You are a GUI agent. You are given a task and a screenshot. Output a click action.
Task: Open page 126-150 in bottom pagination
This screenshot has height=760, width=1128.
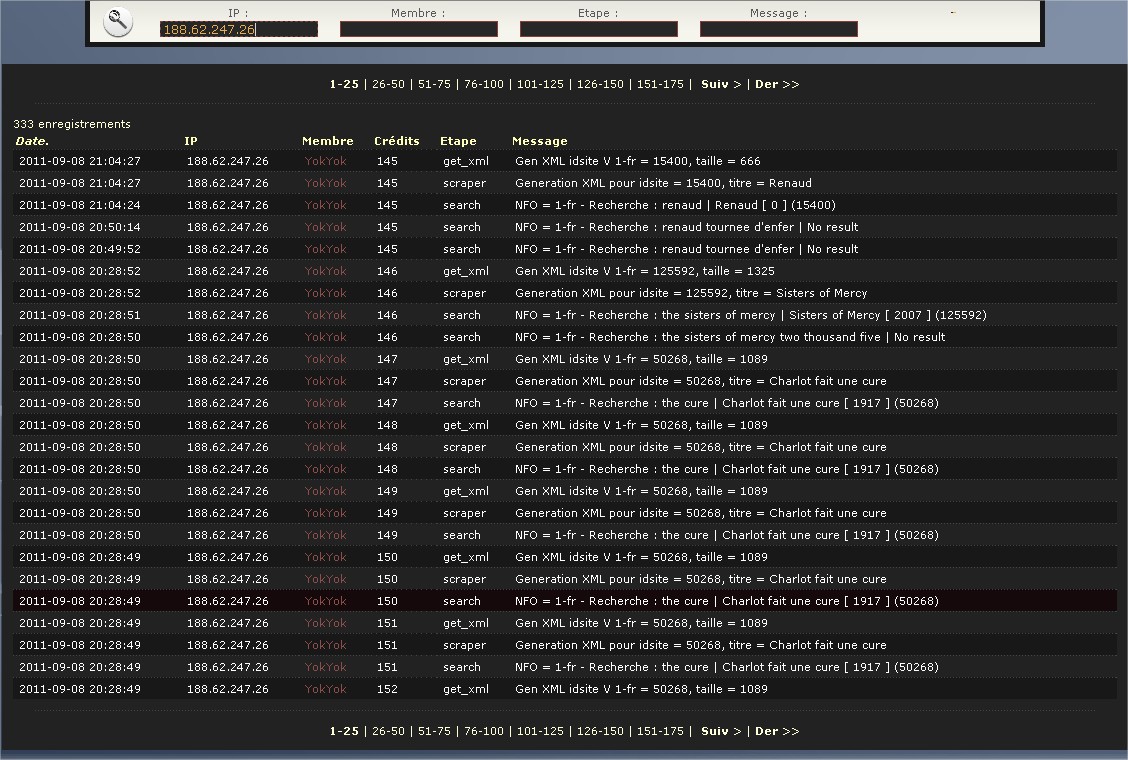tap(600, 731)
